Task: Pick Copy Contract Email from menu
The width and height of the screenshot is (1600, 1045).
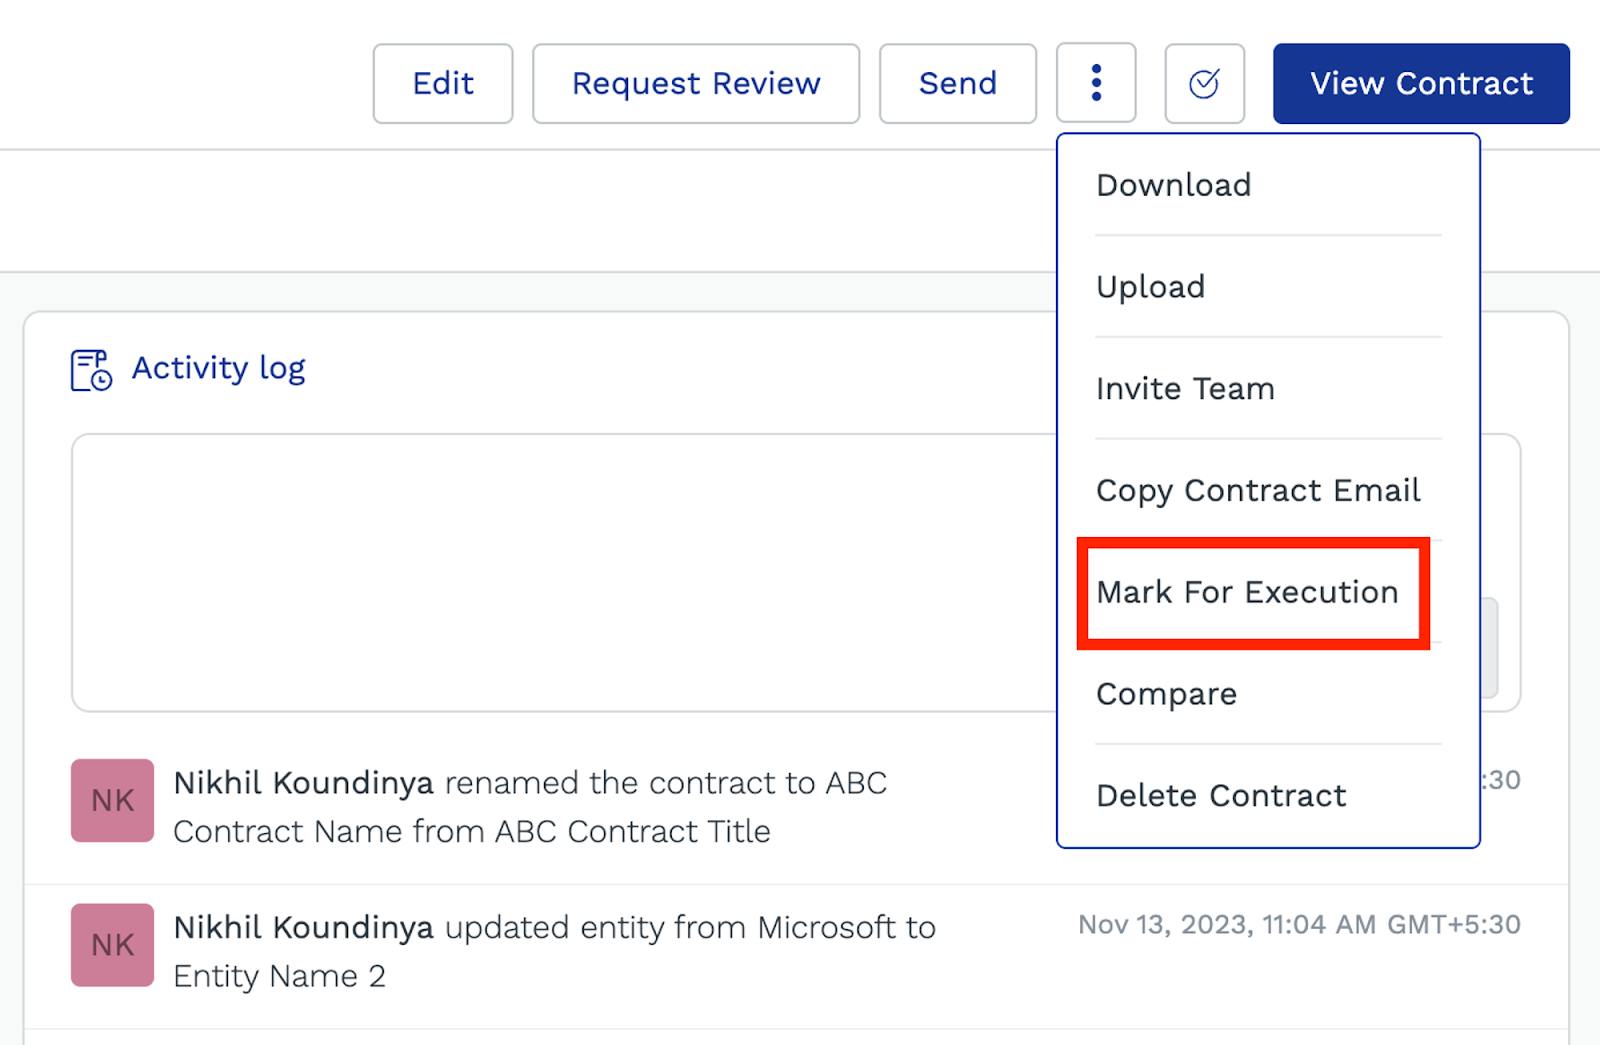Action: (1257, 491)
